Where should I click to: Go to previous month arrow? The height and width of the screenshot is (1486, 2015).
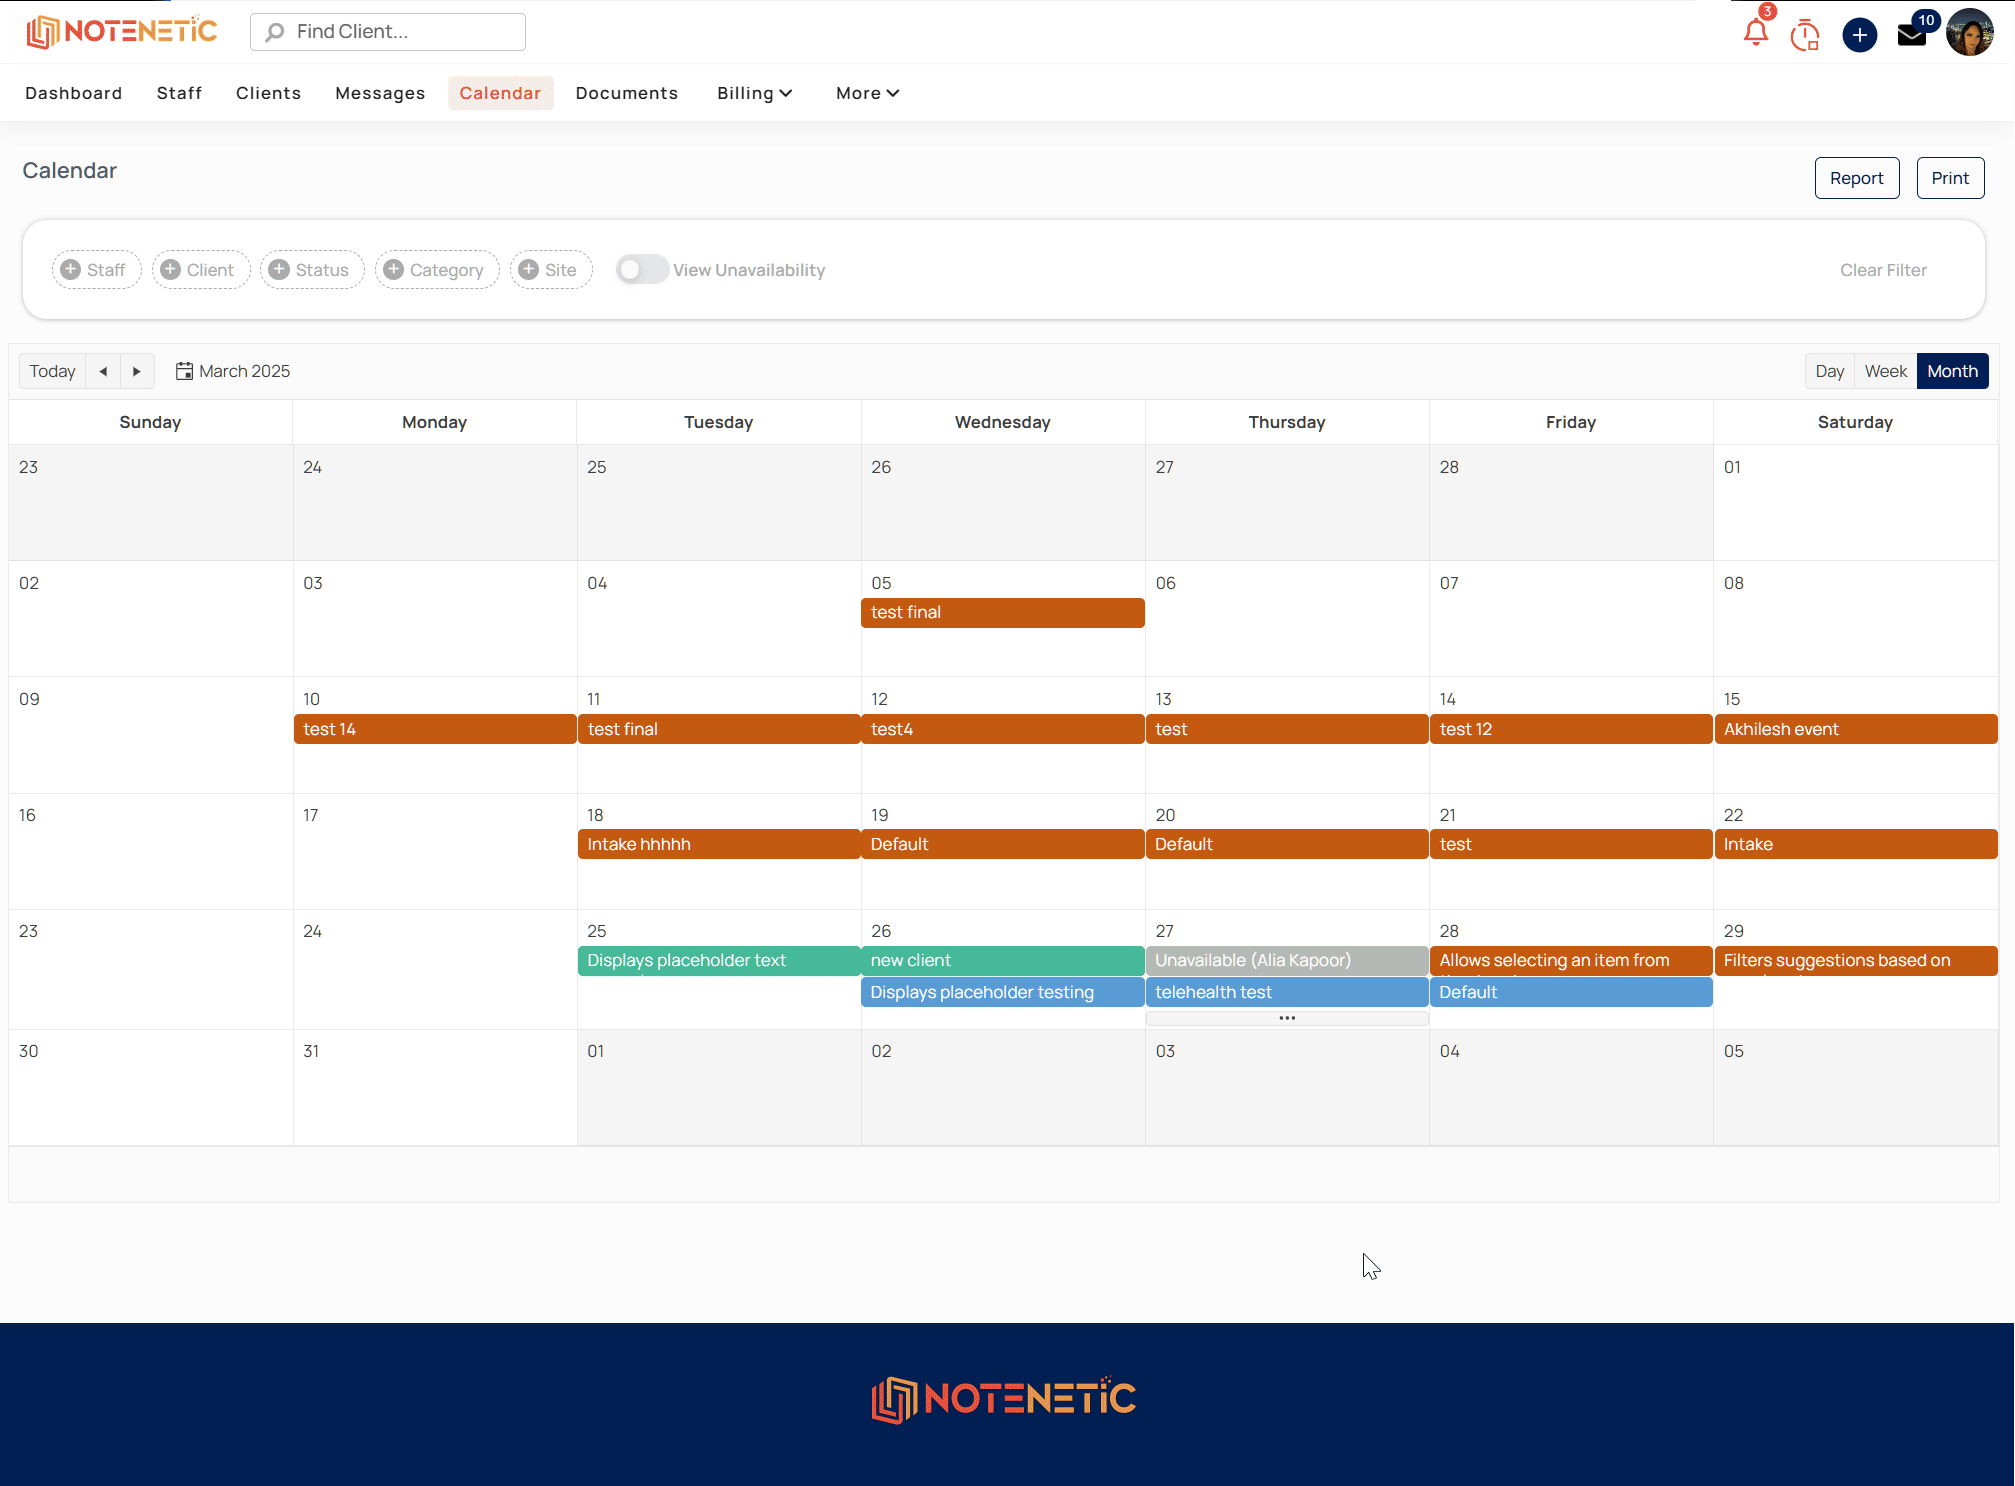(x=103, y=371)
